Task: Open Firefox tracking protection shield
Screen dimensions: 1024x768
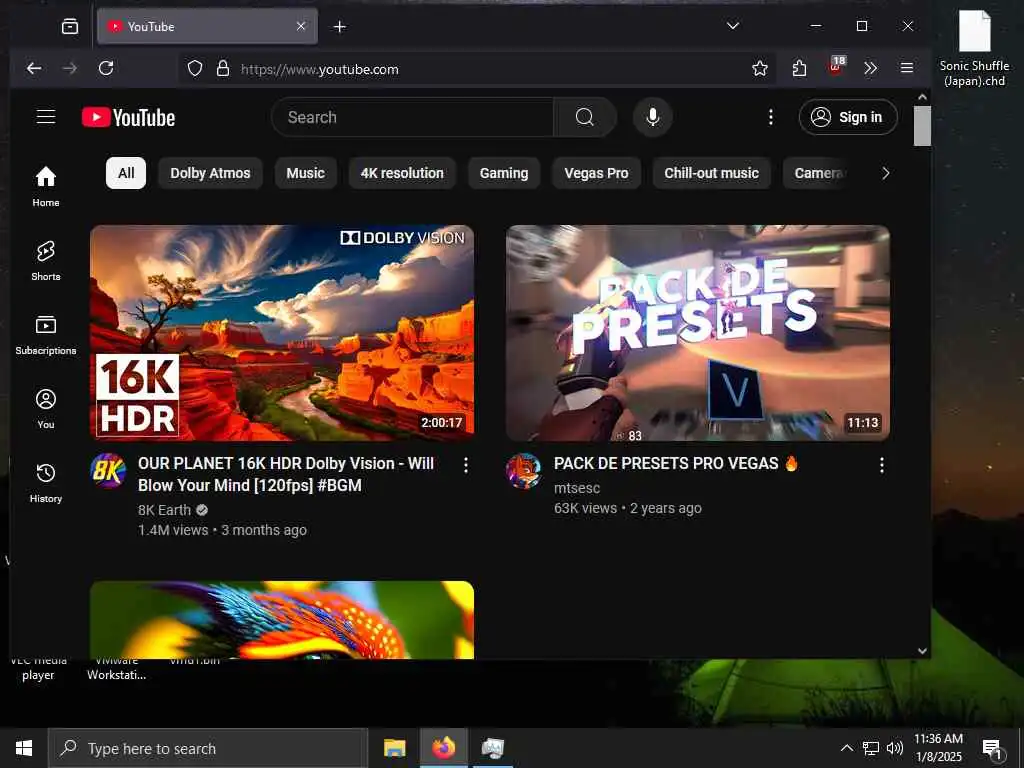Action: (x=195, y=69)
